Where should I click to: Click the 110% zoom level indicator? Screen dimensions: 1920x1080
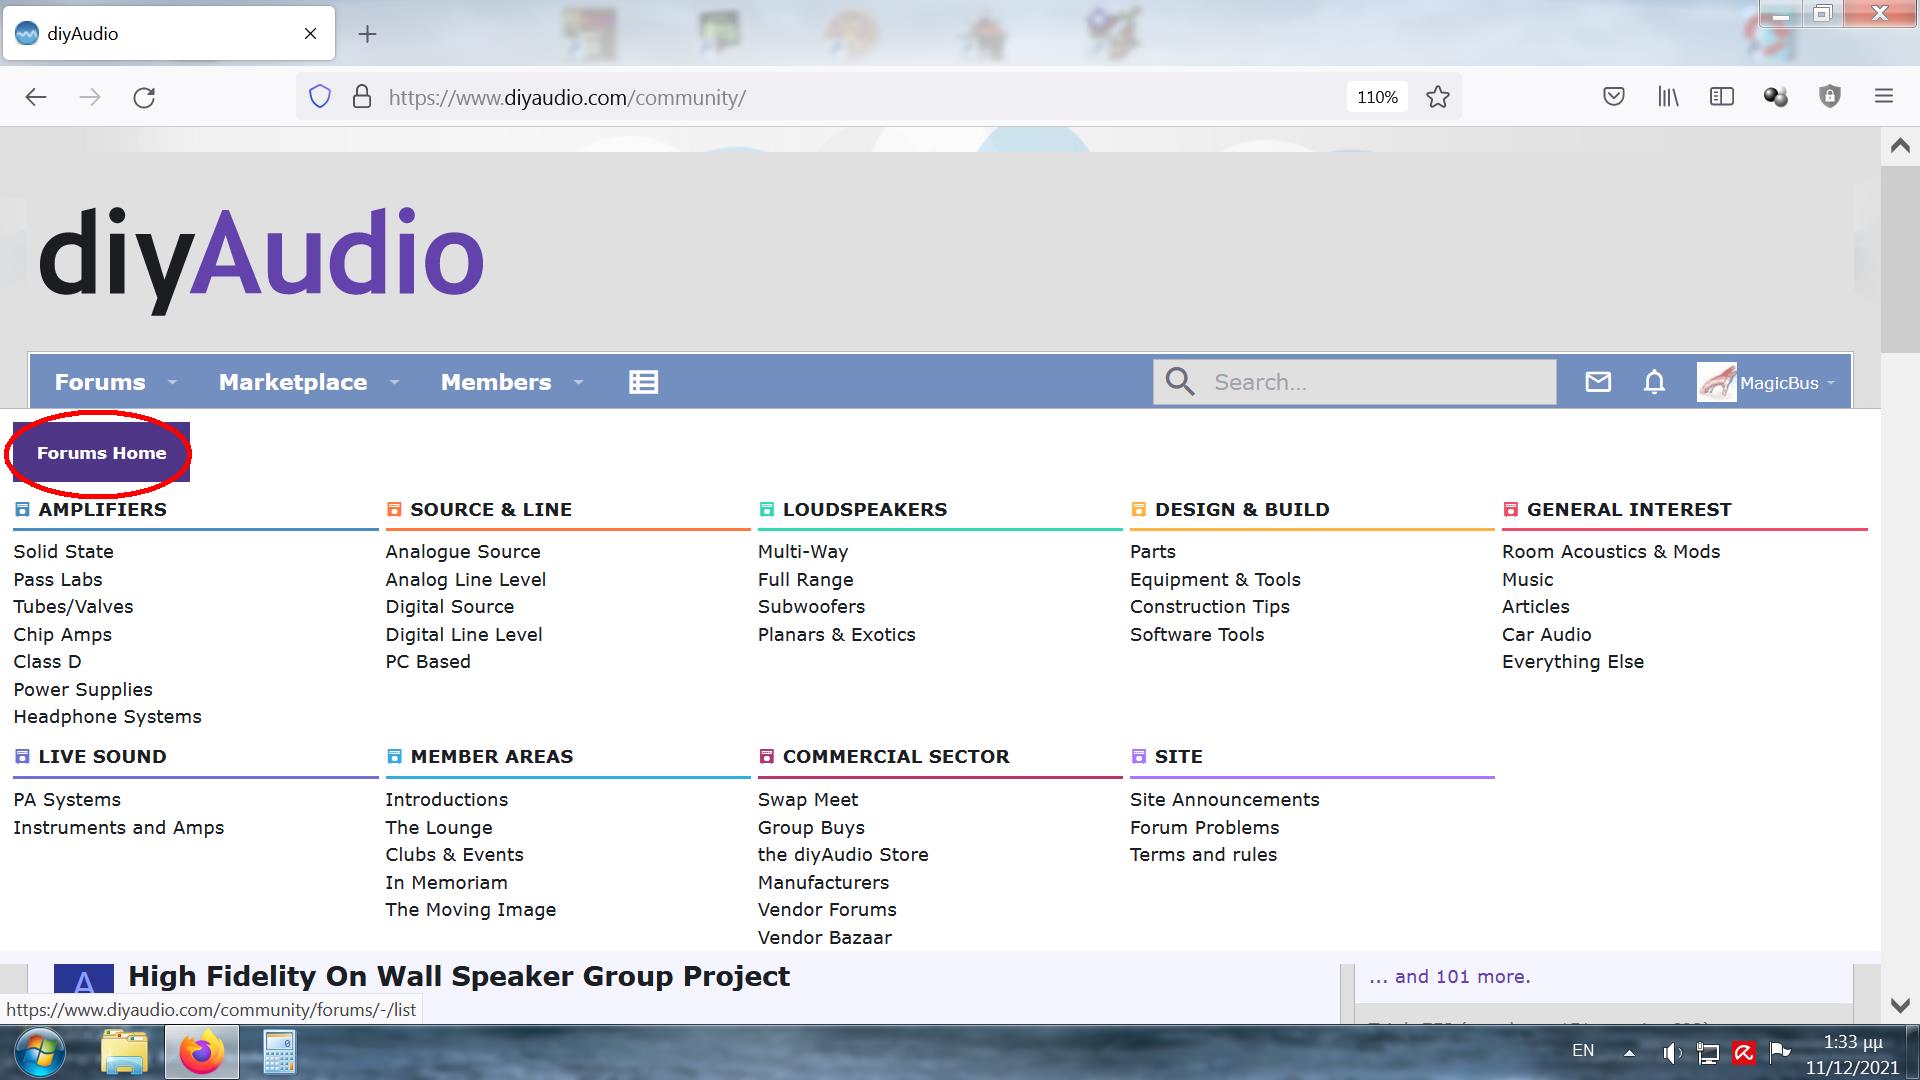tap(1377, 97)
